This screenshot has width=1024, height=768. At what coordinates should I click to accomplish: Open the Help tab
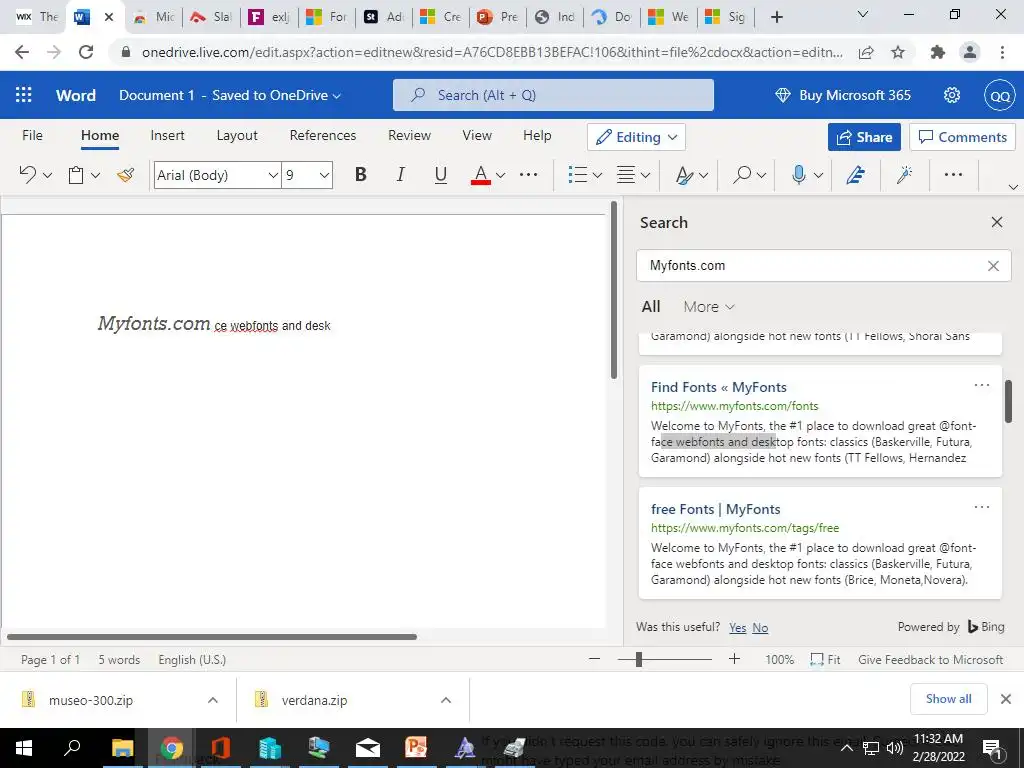pos(537,135)
